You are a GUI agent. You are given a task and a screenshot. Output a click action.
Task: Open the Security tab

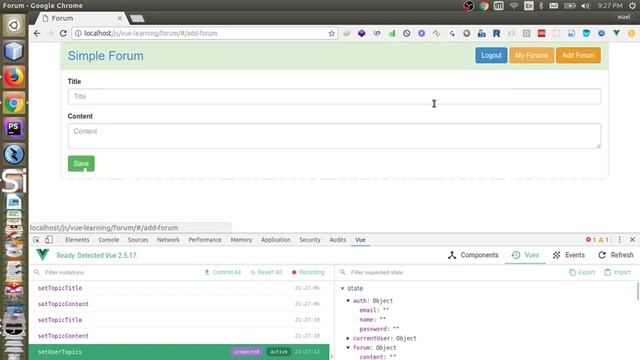(x=310, y=240)
